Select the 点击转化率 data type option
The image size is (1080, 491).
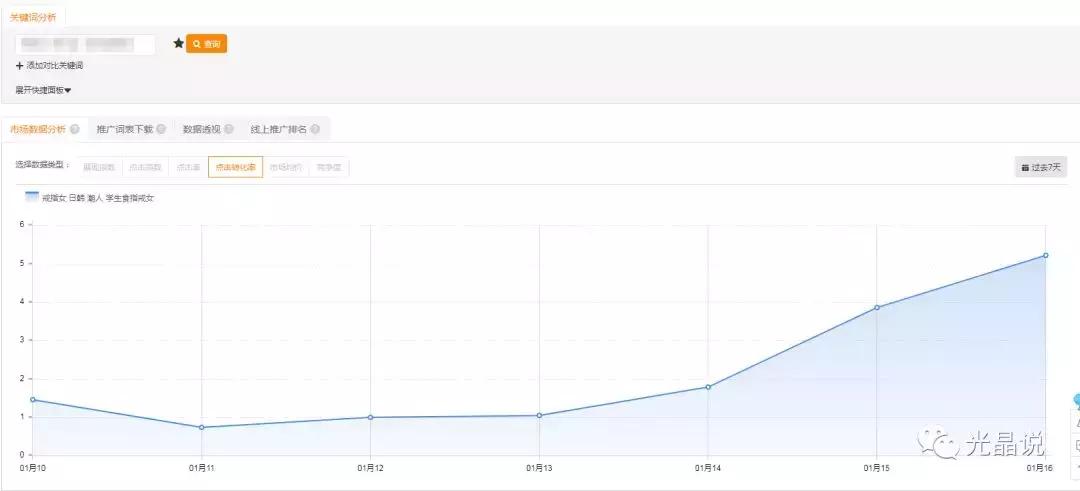tap(235, 167)
